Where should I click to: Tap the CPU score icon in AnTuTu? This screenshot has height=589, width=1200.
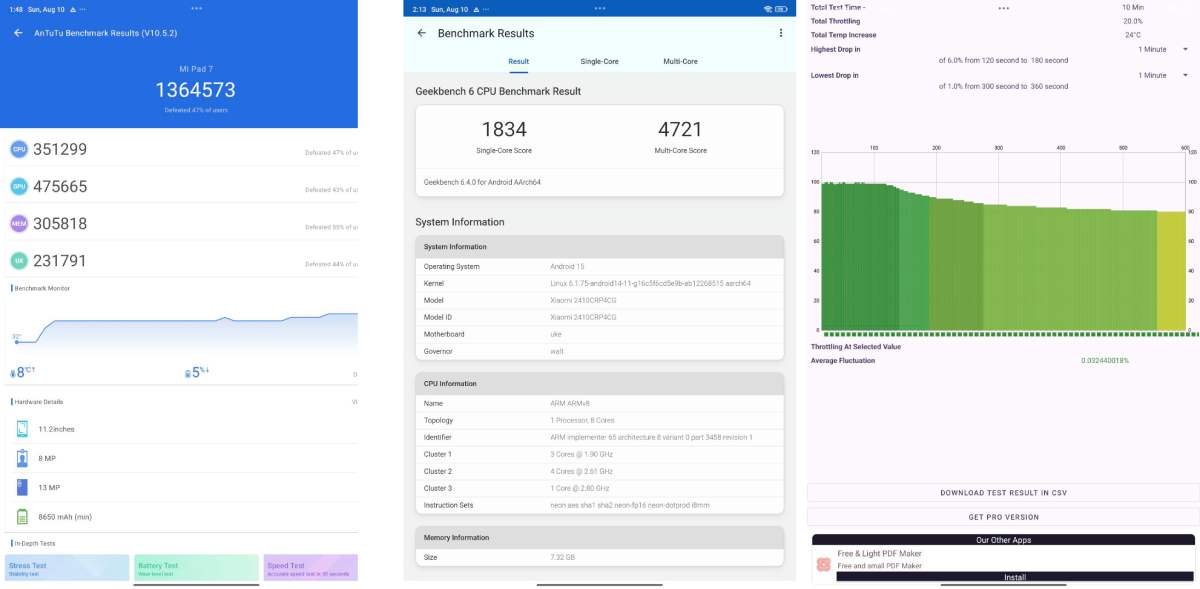tap(18, 149)
